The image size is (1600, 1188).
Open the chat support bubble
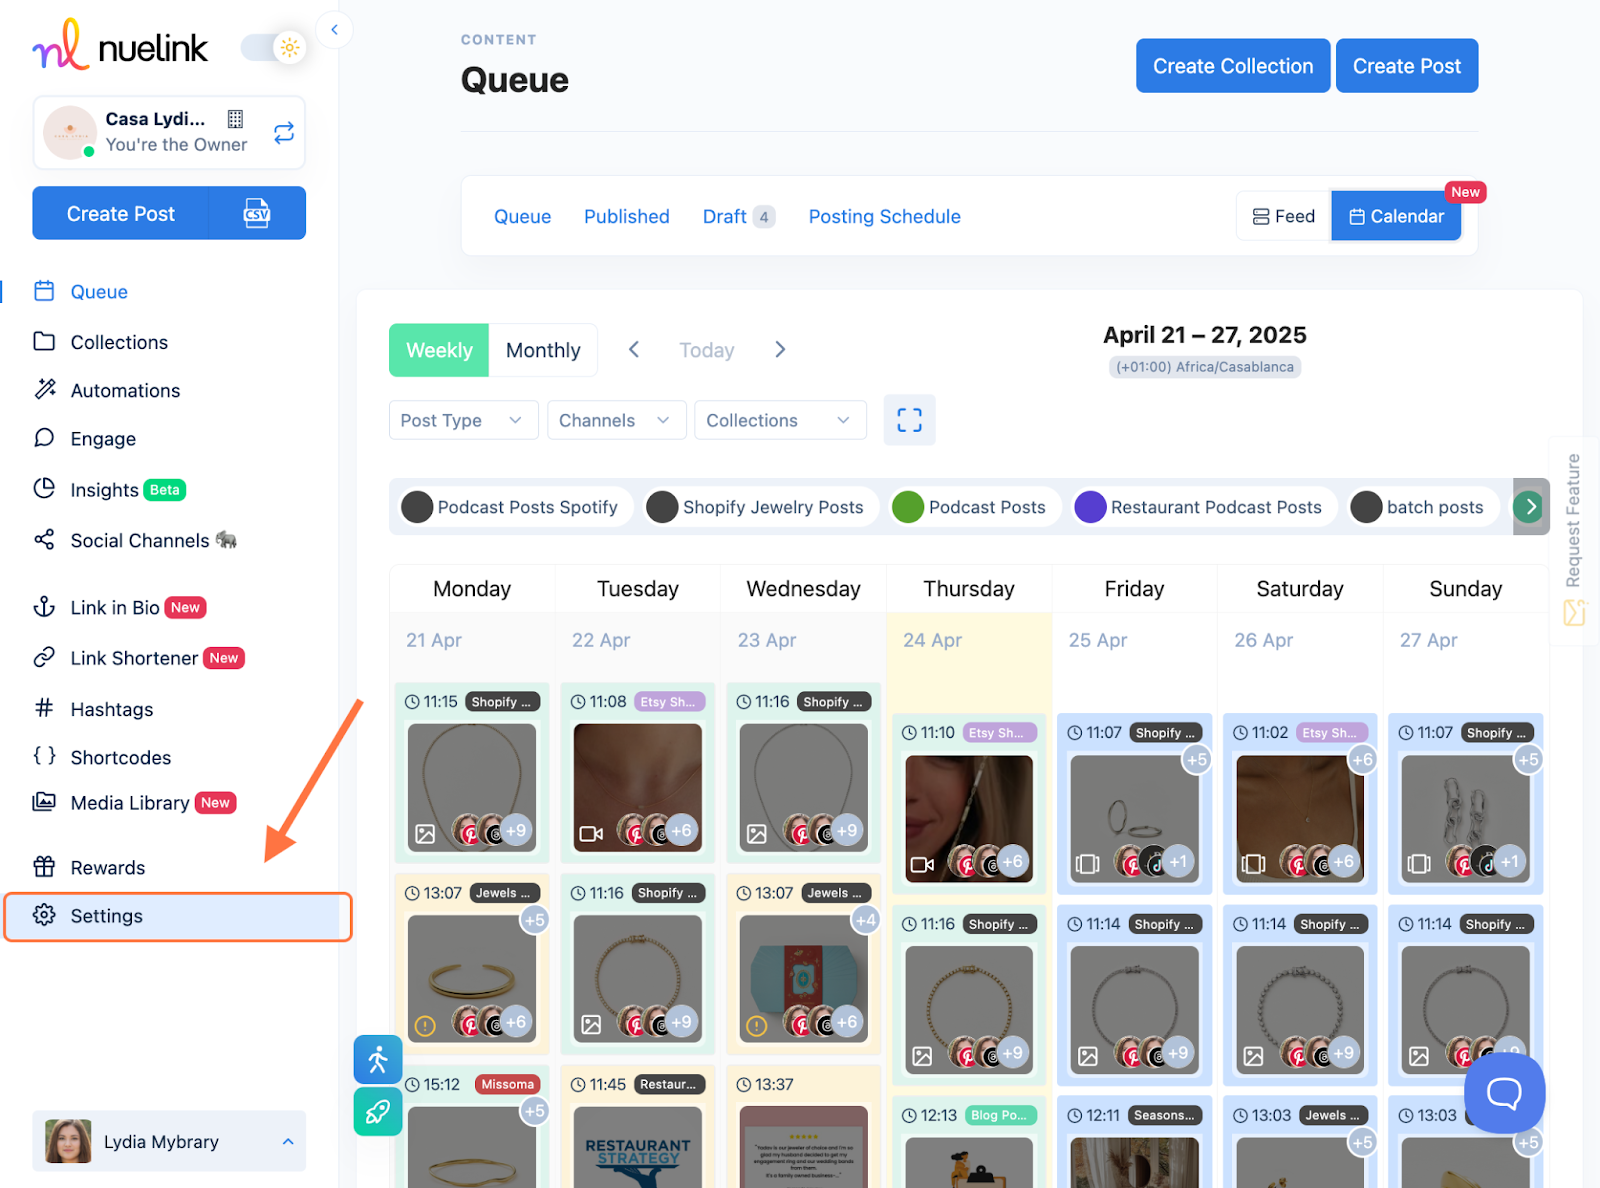1504,1093
